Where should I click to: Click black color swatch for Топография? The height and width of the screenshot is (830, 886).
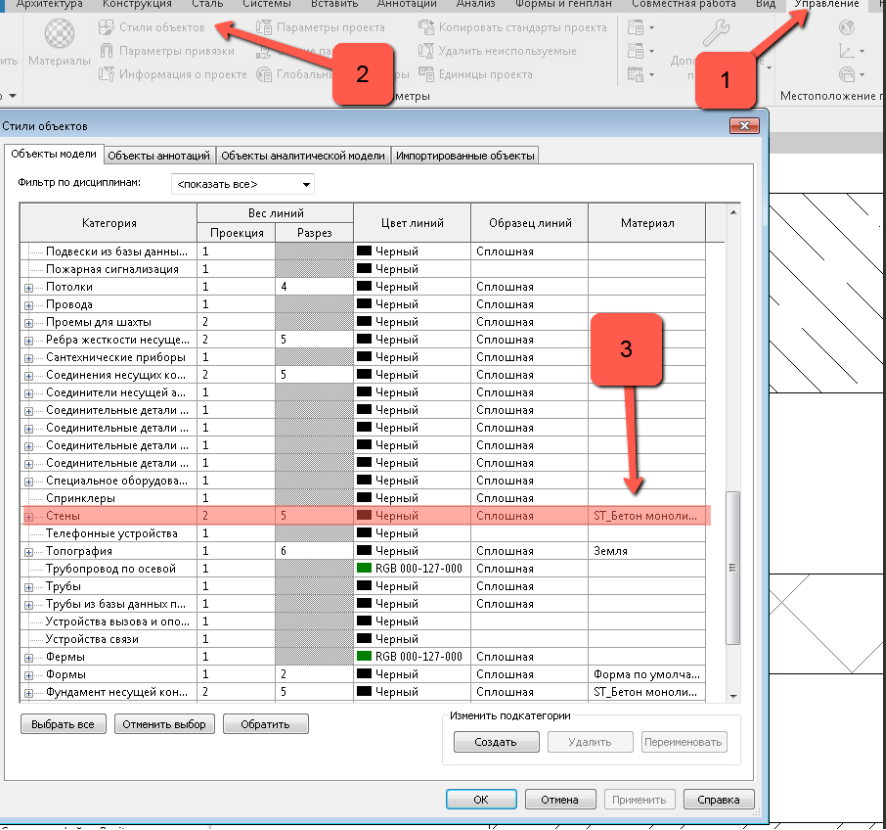364,550
